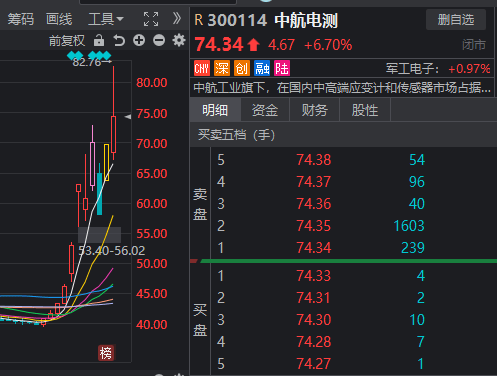Switch to the 财务 tab
This screenshot has width=497, height=376.
pos(315,110)
